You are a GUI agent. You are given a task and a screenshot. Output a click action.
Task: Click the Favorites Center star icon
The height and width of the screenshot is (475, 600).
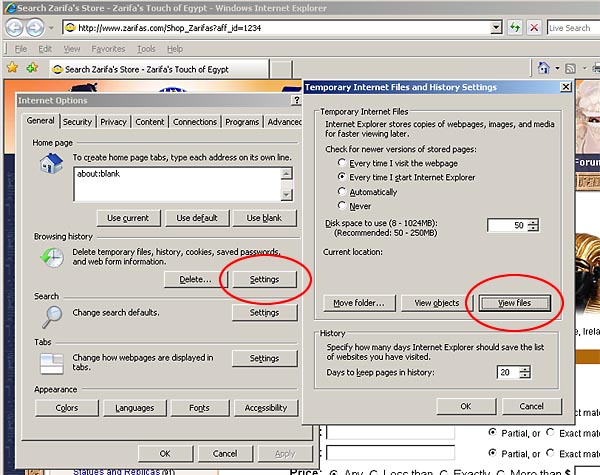pyautogui.click(x=13, y=68)
